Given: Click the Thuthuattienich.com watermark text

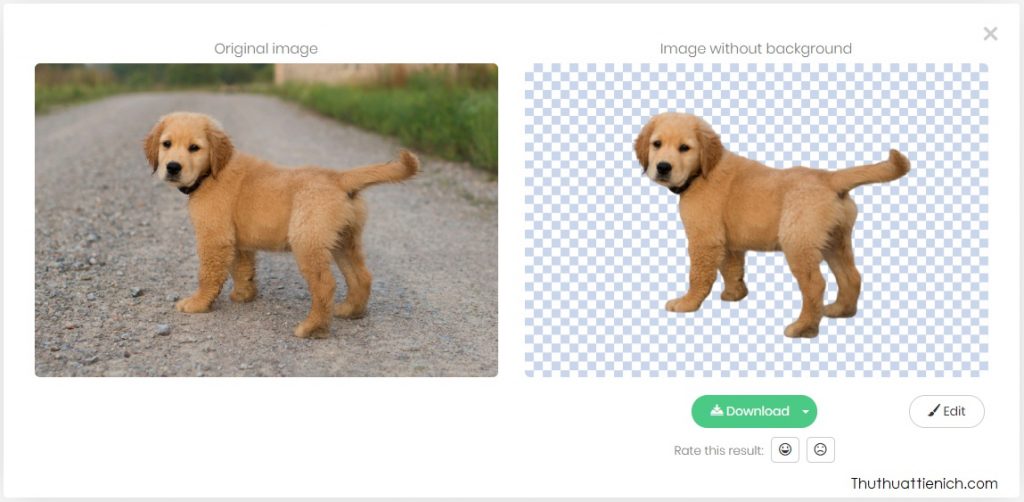Looking at the screenshot, I should pos(924,484).
